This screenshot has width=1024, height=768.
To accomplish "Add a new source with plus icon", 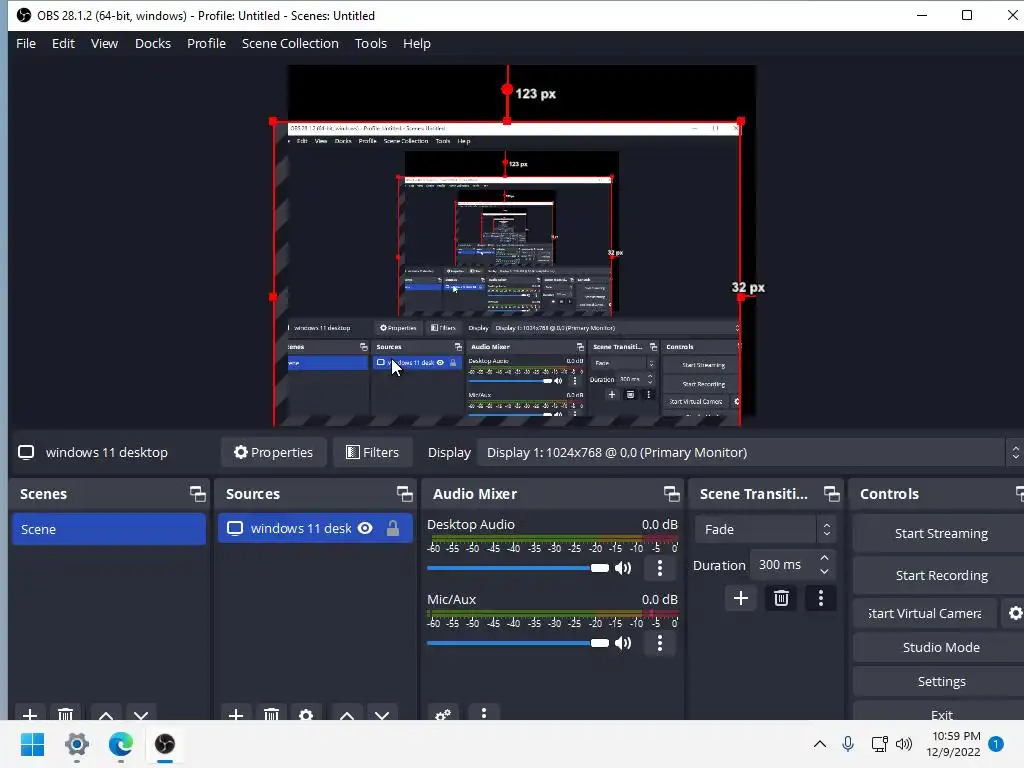I will (x=236, y=714).
